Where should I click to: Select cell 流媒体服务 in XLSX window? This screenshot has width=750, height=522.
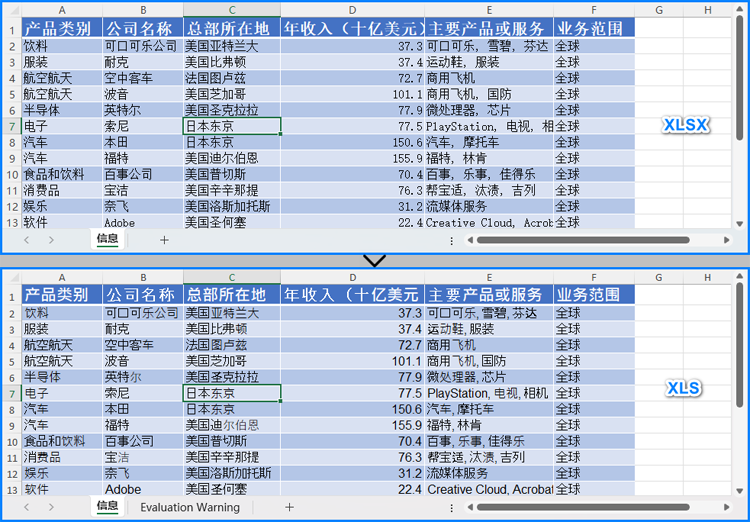(x=489, y=207)
